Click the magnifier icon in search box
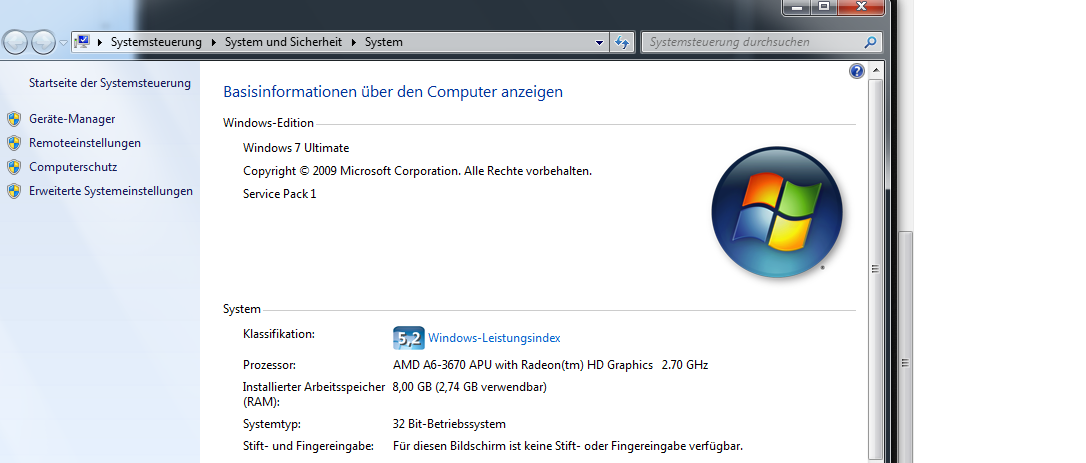1086x463 pixels. [x=869, y=42]
